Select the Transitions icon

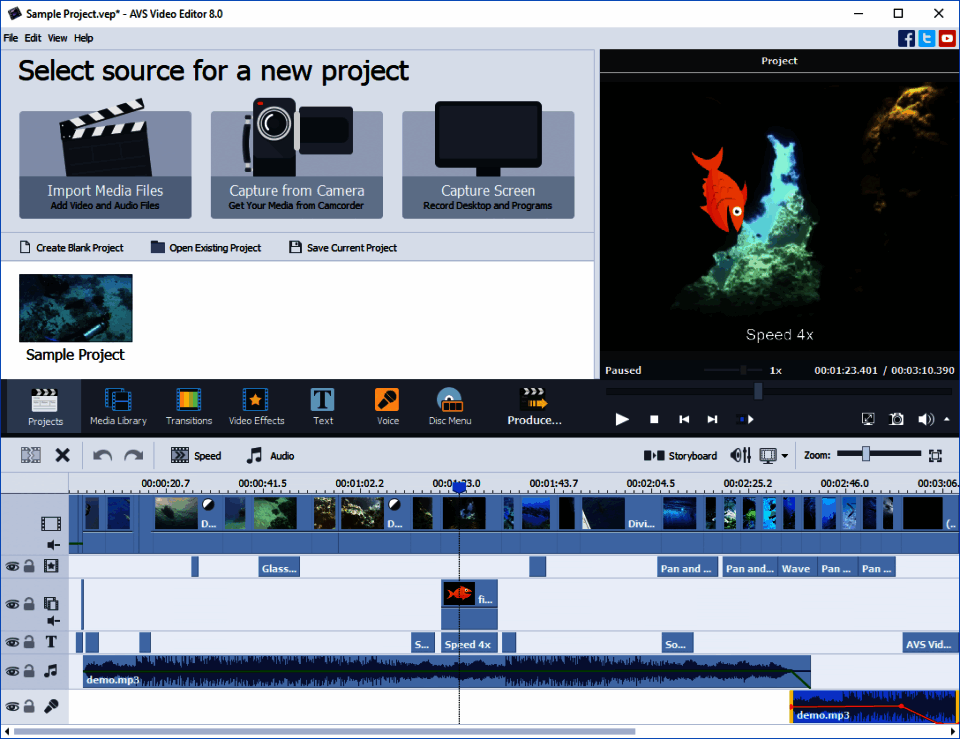tap(188, 406)
